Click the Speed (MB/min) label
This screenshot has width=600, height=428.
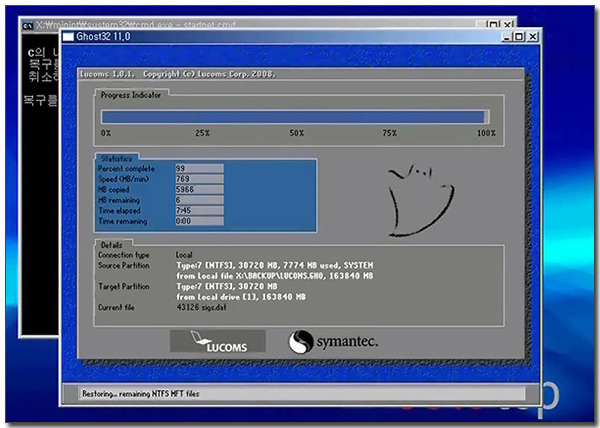tap(124, 179)
